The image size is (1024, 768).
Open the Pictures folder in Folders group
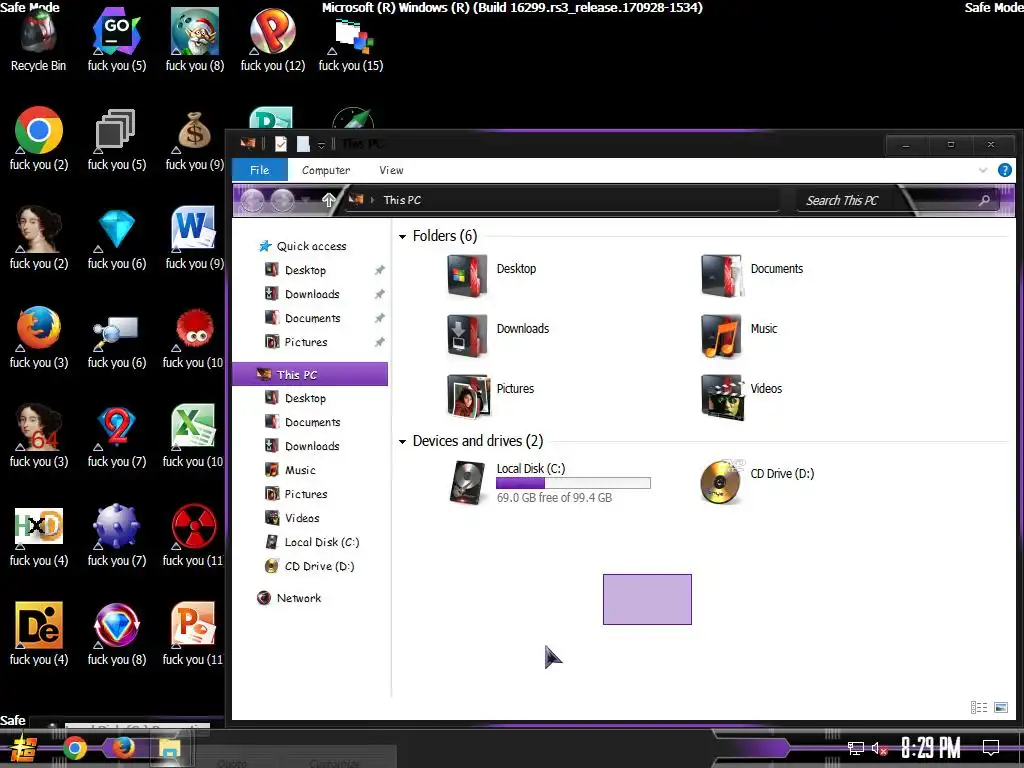tap(468, 396)
